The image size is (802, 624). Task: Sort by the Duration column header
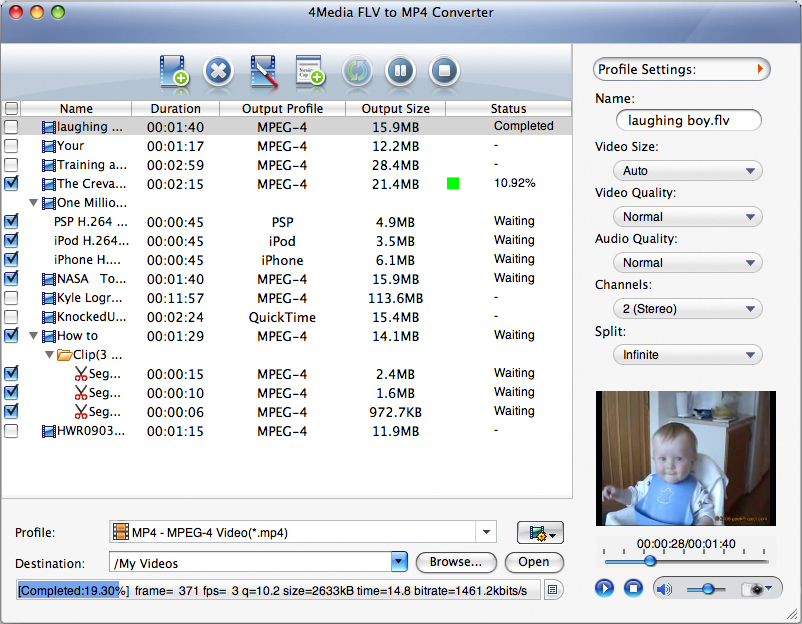(175, 108)
